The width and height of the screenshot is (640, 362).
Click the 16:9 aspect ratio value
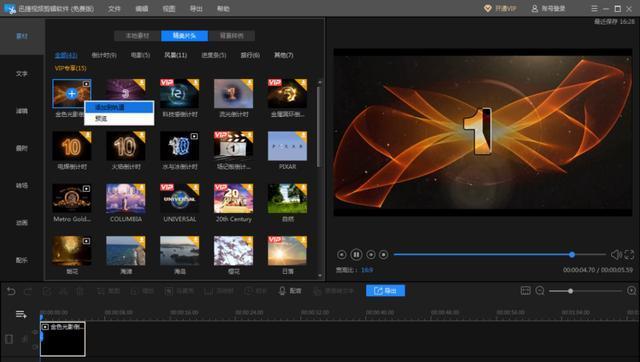click(367, 270)
